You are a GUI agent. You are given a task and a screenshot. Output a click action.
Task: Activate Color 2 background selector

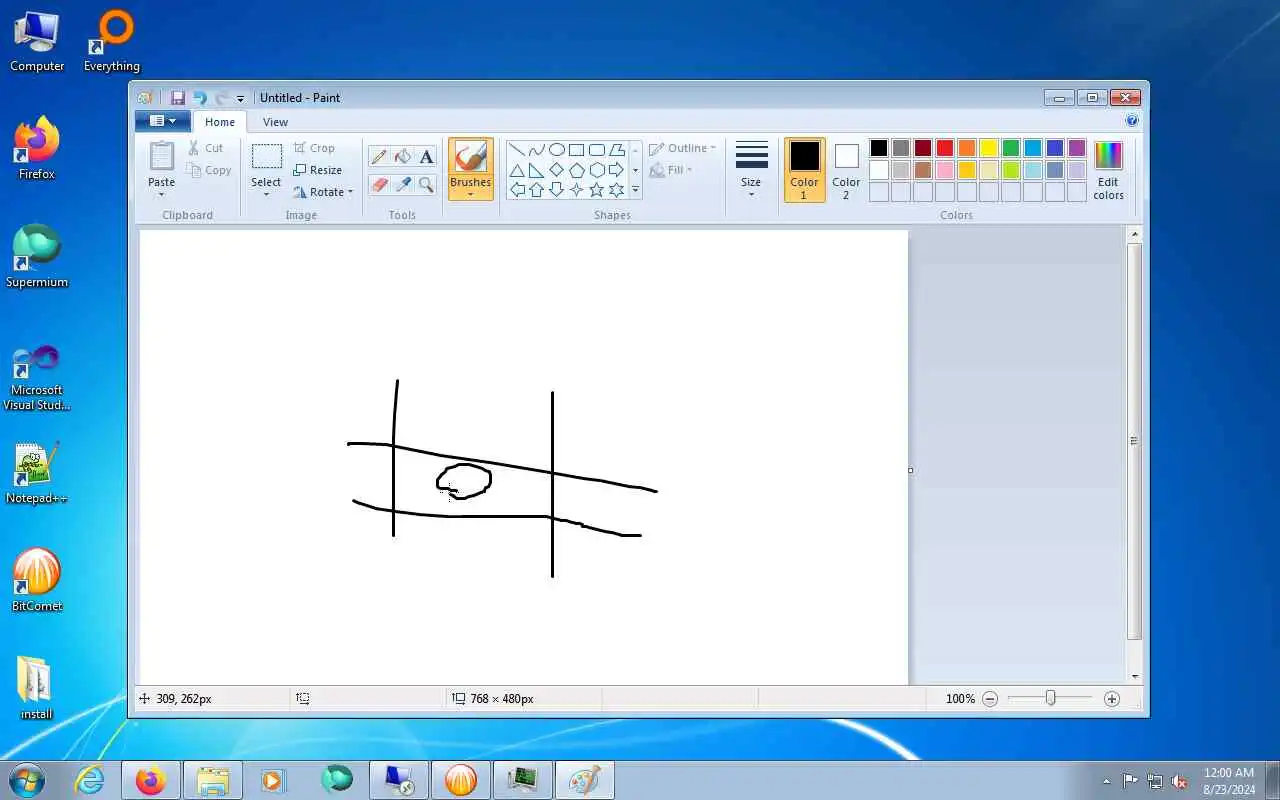click(x=846, y=169)
